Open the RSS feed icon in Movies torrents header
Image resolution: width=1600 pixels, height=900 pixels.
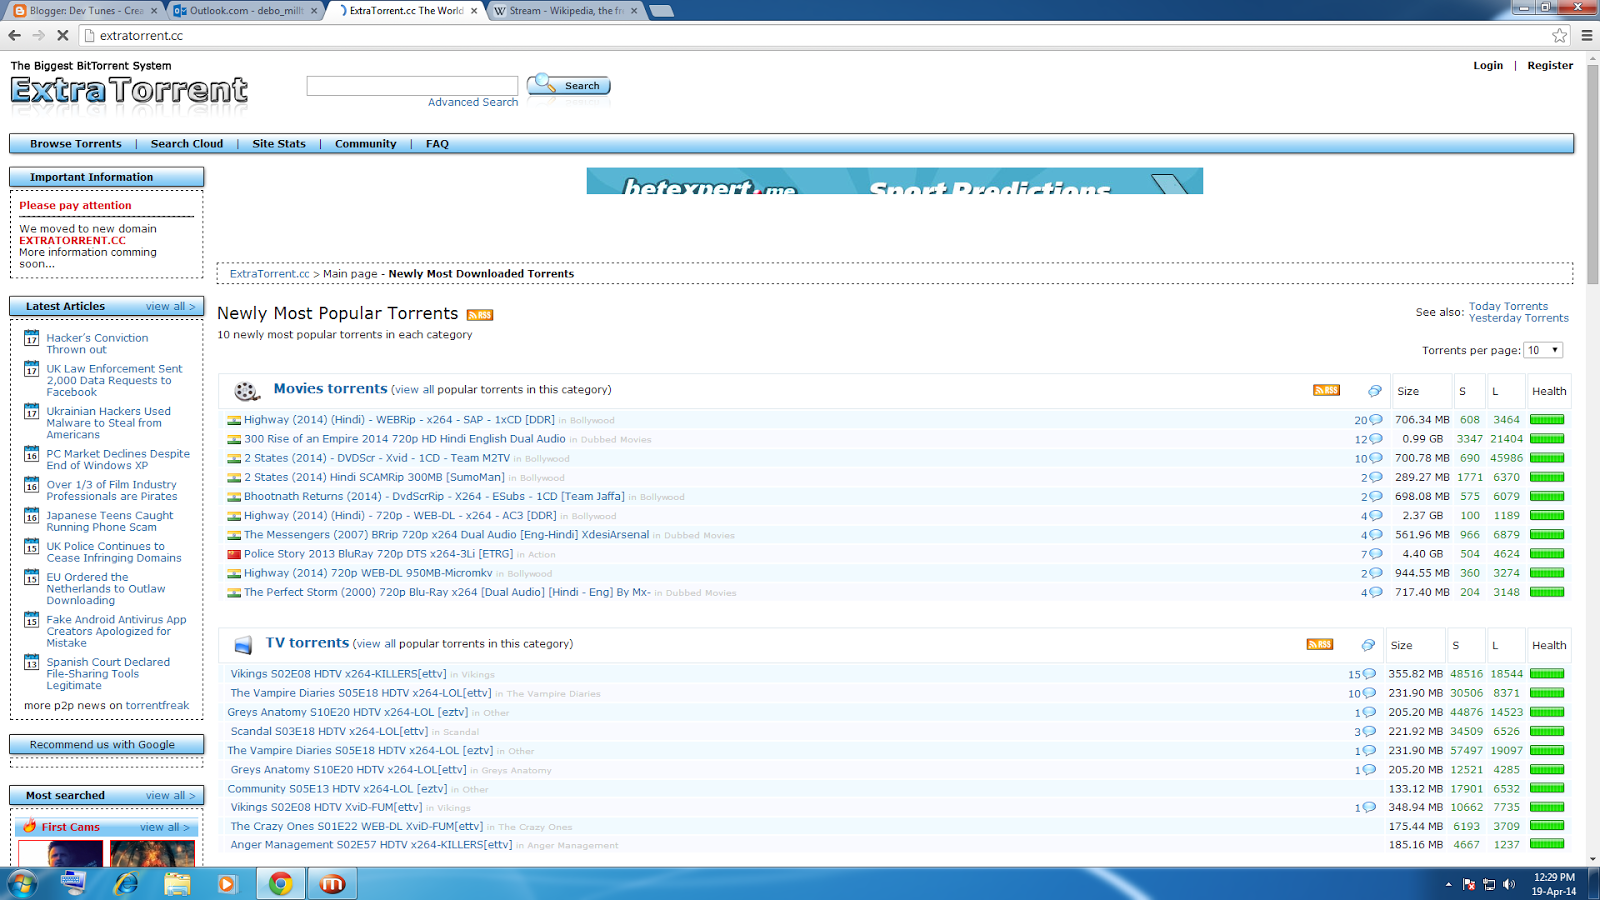point(1326,390)
